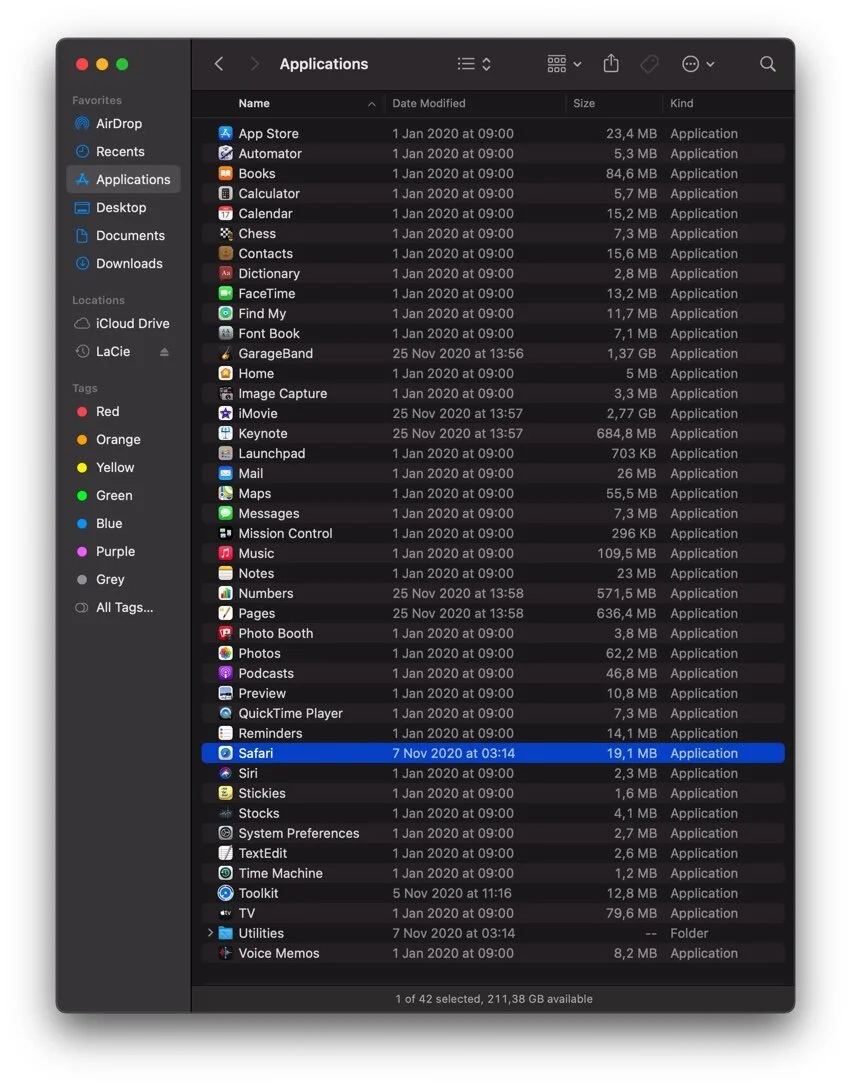Click the Safari app icon
The height and width of the screenshot is (1087, 851).
(x=225, y=753)
